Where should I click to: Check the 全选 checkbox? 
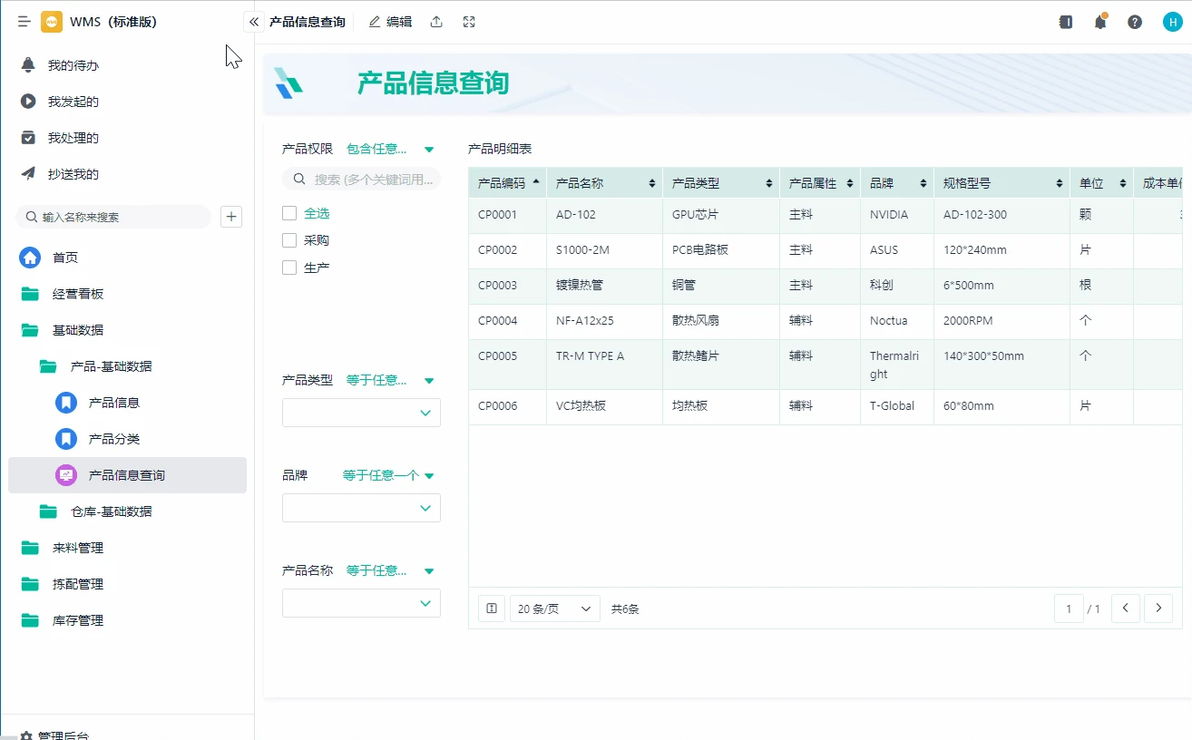(x=289, y=214)
